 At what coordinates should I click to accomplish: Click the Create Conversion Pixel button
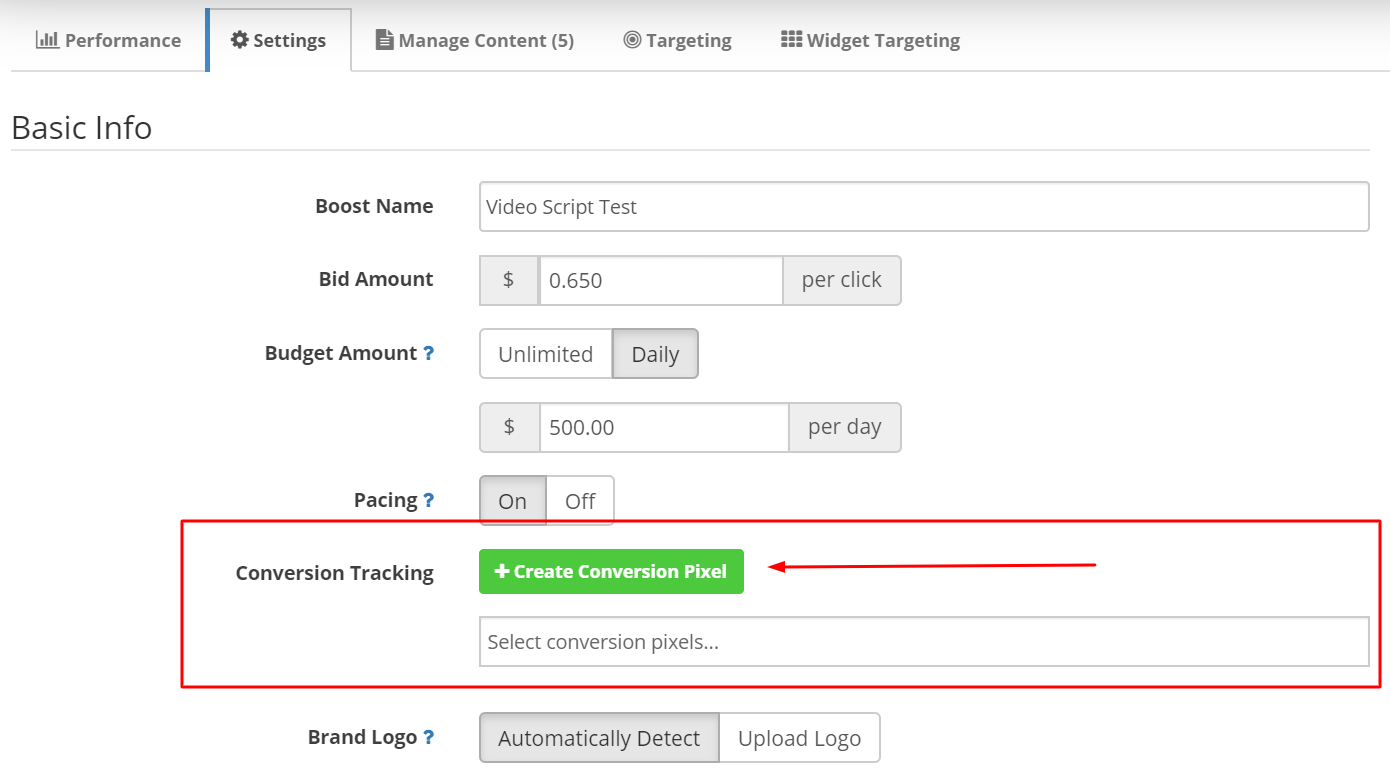pos(611,571)
